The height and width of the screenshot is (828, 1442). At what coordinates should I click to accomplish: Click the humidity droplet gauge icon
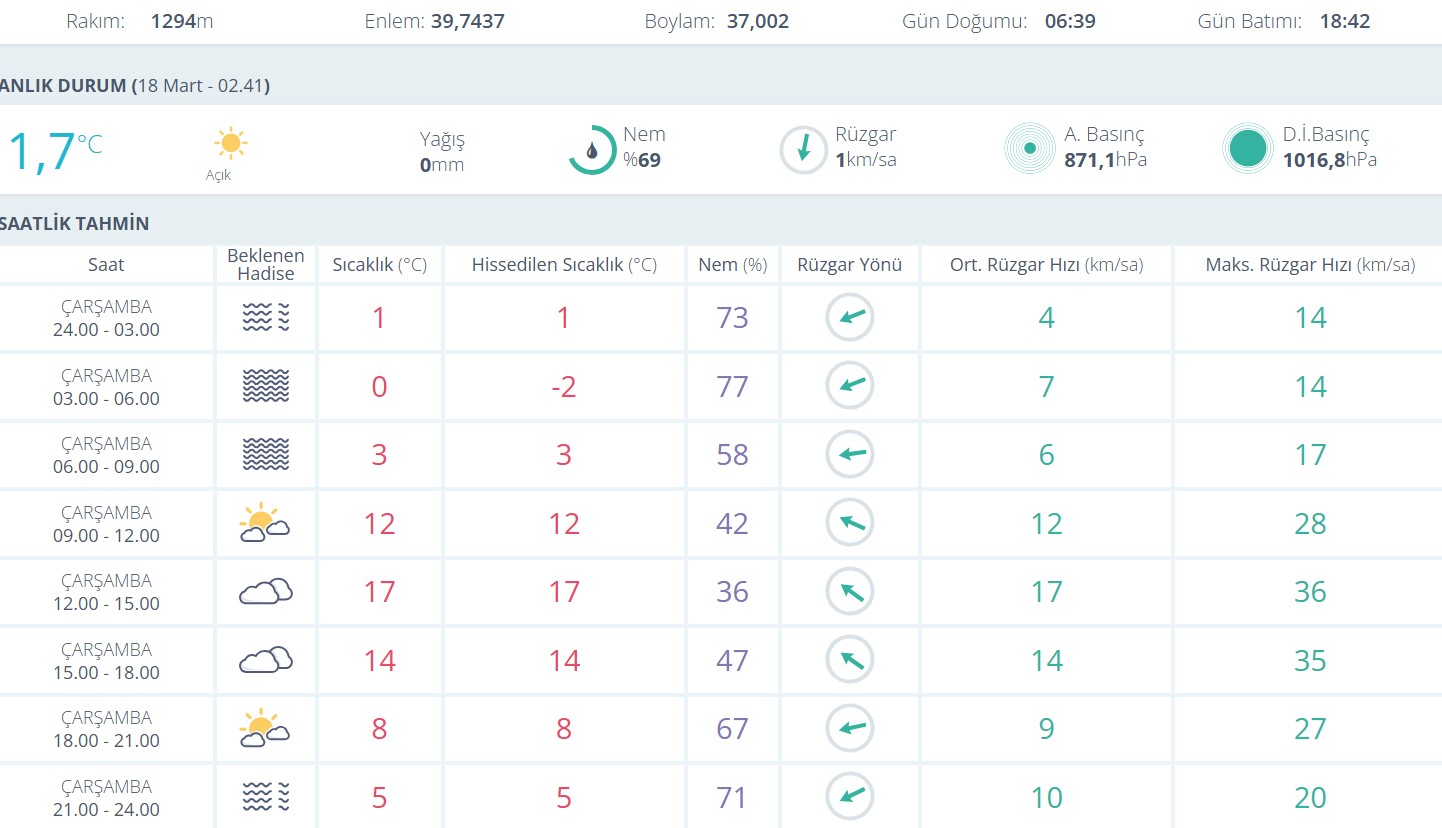click(592, 150)
